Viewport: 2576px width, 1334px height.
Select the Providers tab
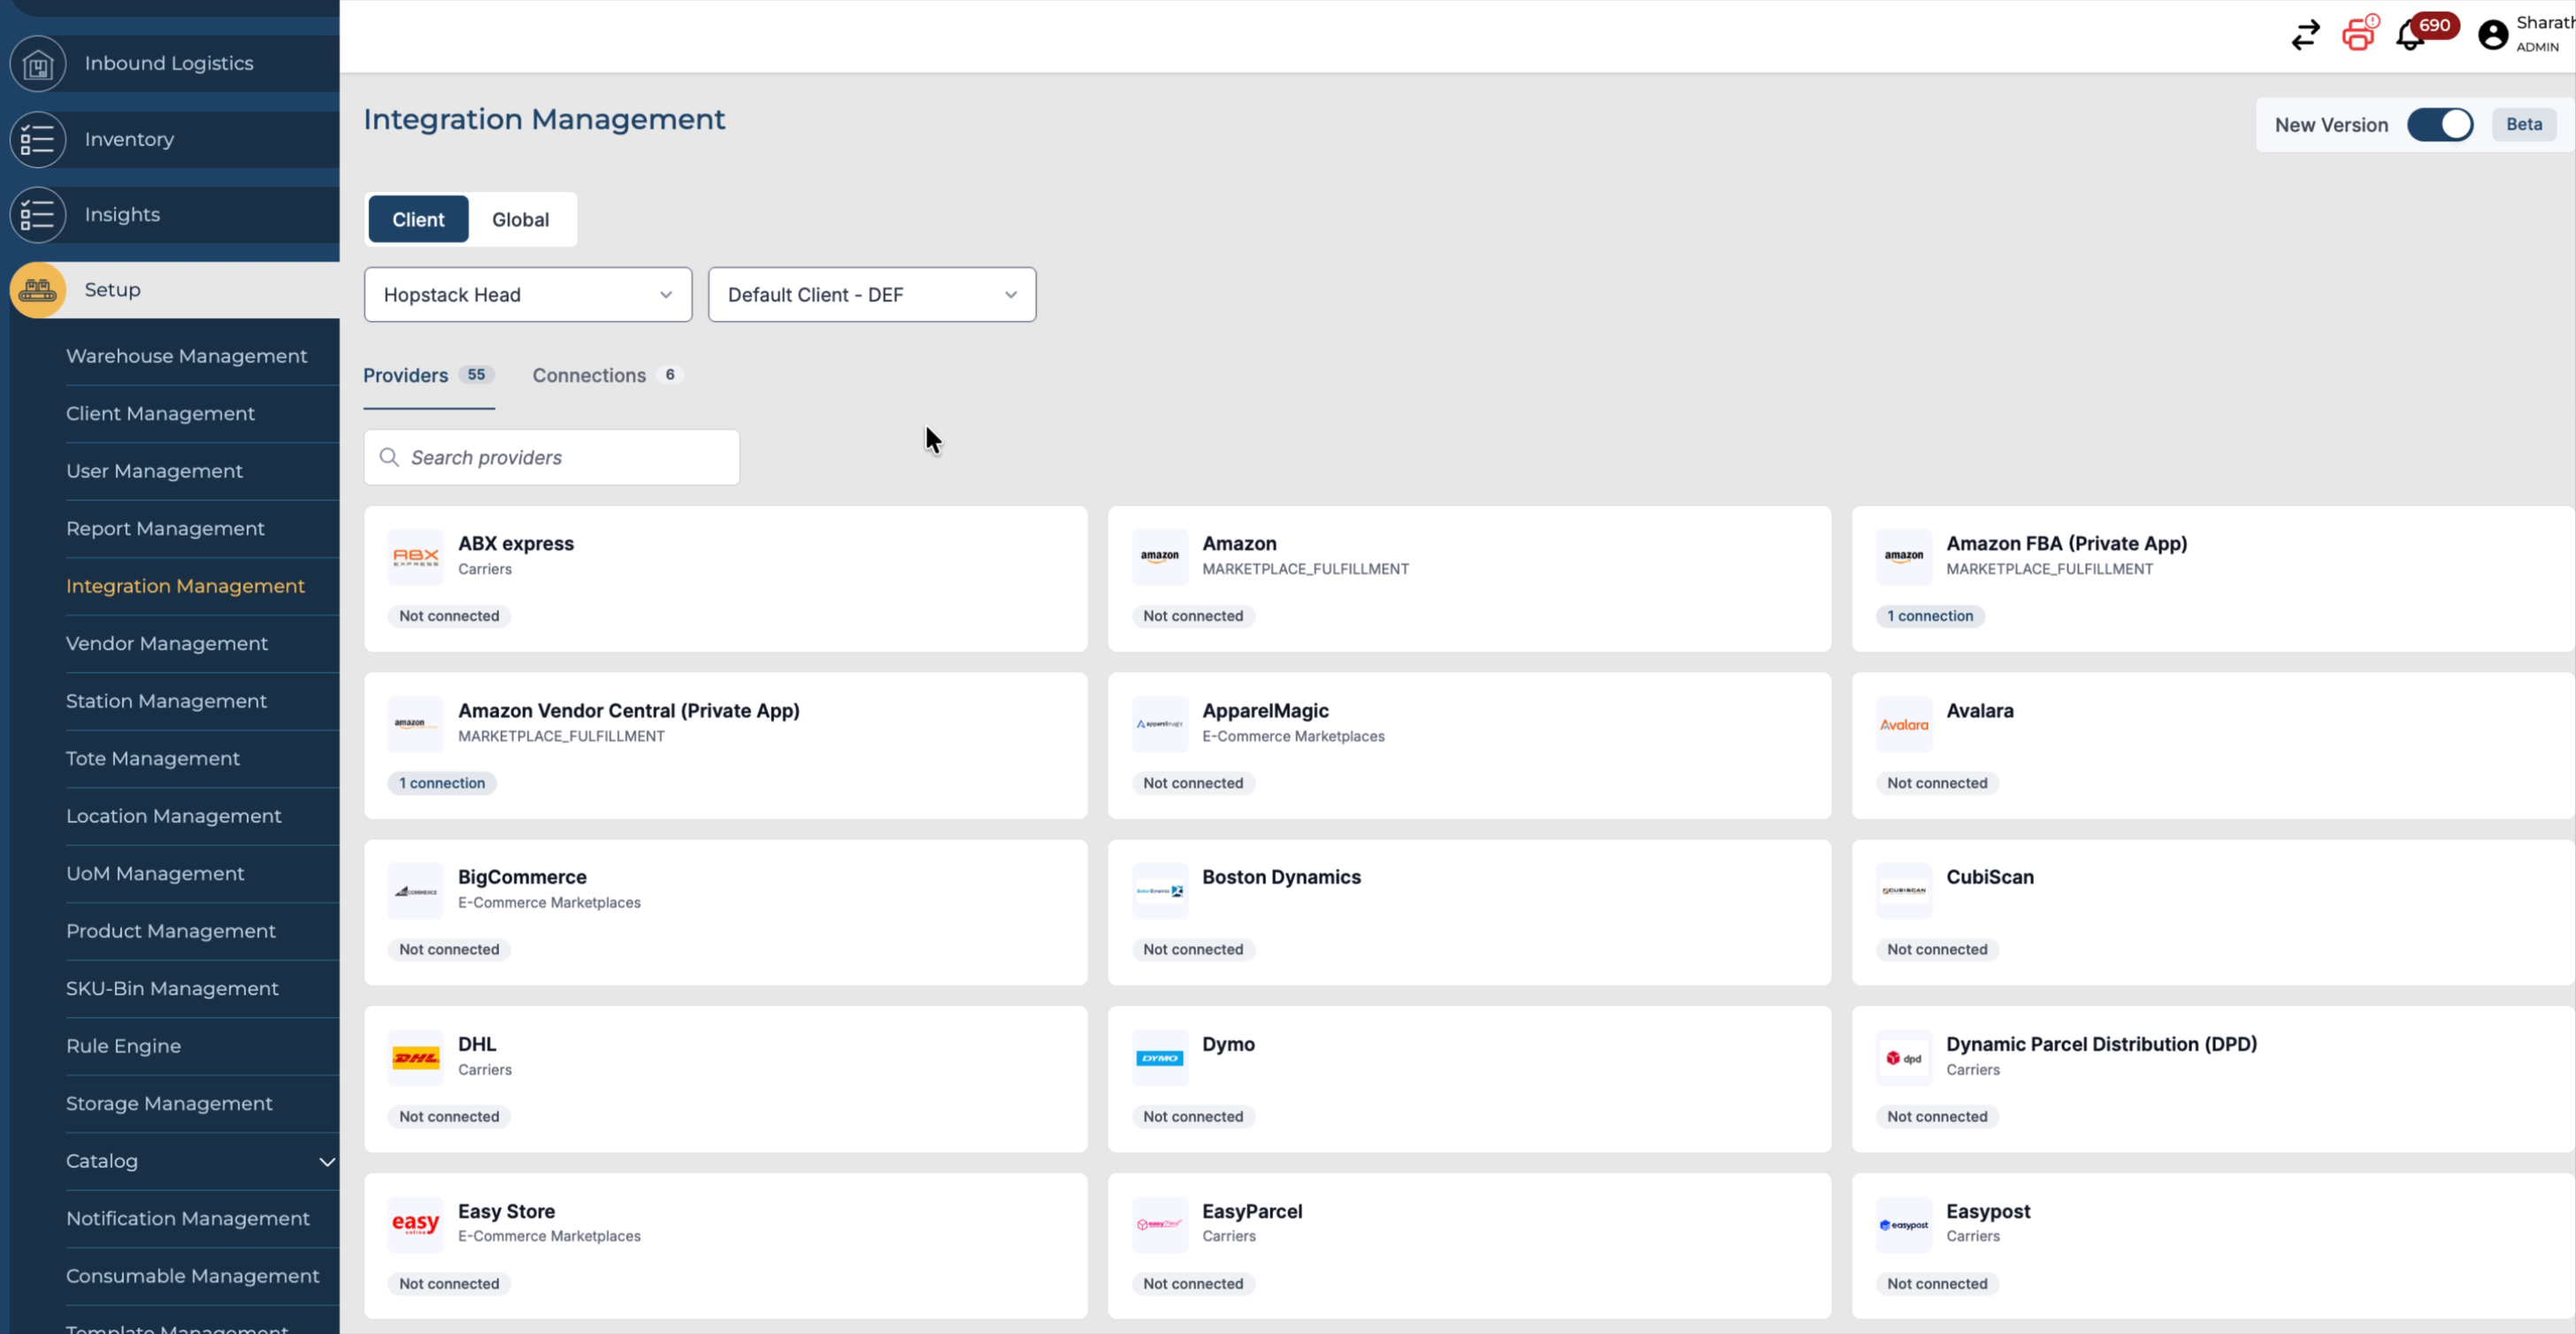point(428,375)
